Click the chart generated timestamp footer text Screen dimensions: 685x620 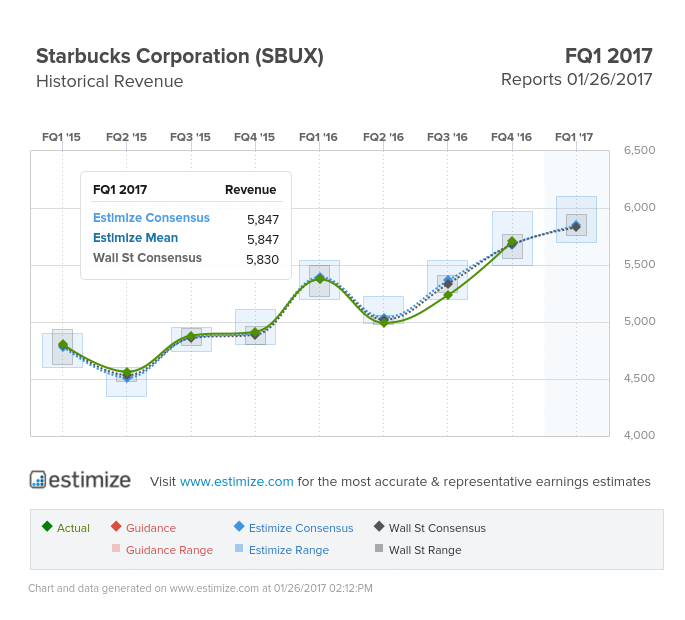pyautogui.click(x=201, y=588)
